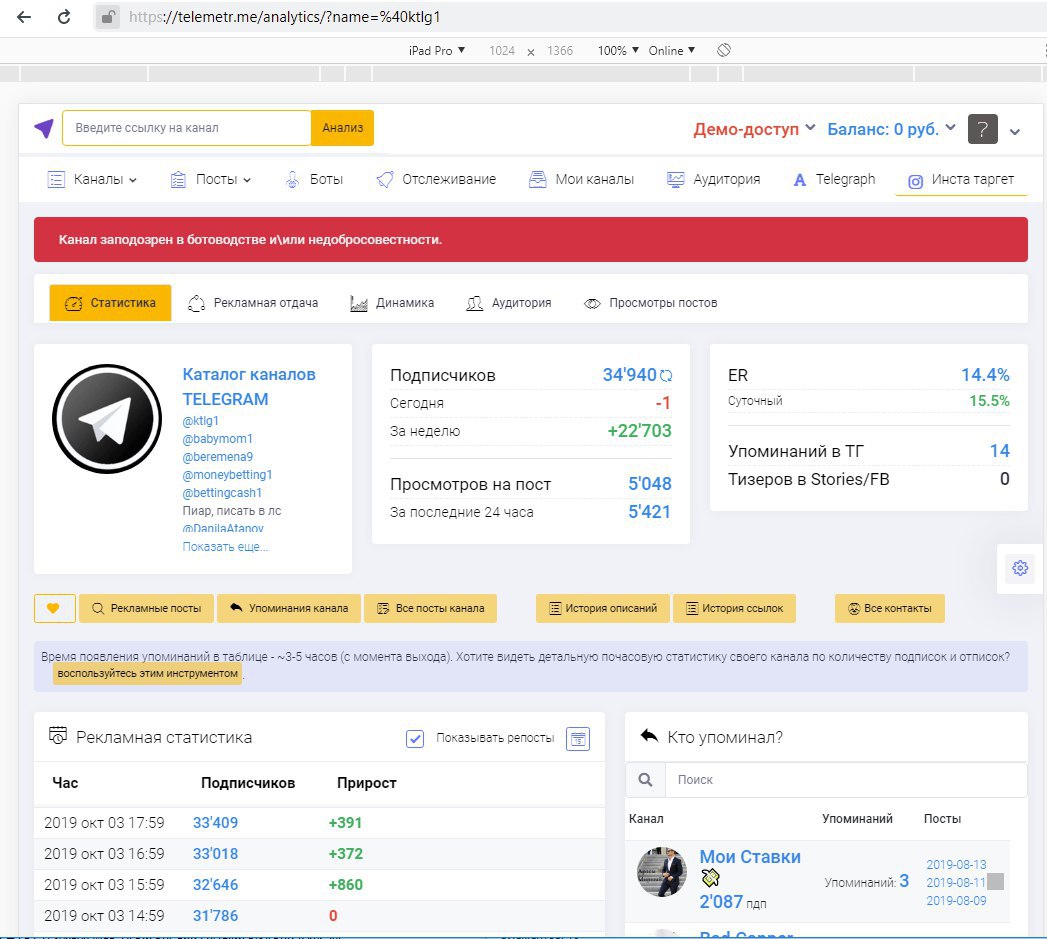Open Аудитория in the top navigation
This screenshot has width=1047, height=939.
coord(713,179)
